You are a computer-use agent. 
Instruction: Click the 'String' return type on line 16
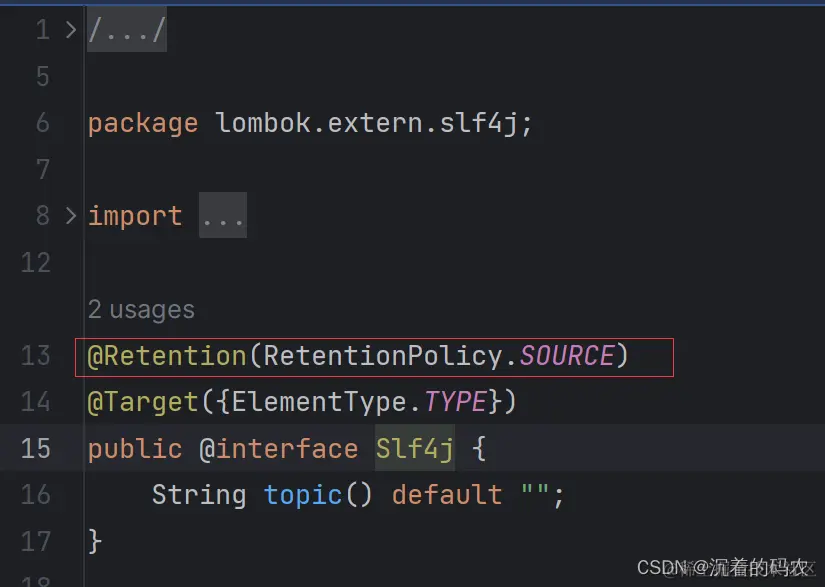199,495
